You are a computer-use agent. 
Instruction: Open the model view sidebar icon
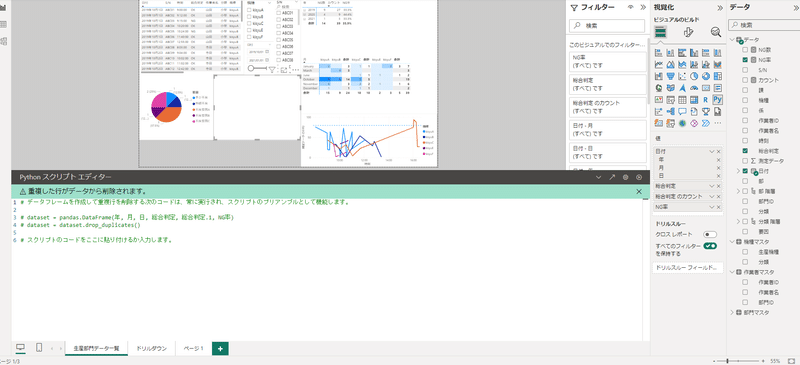click(x=4, y=41)
